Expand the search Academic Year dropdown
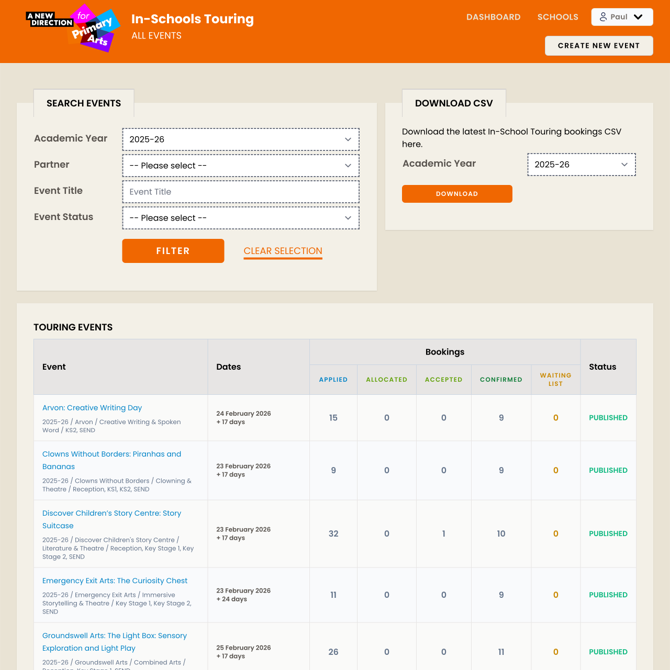The height and width of the screenshot is (670, 670). [x=240, y=140]
